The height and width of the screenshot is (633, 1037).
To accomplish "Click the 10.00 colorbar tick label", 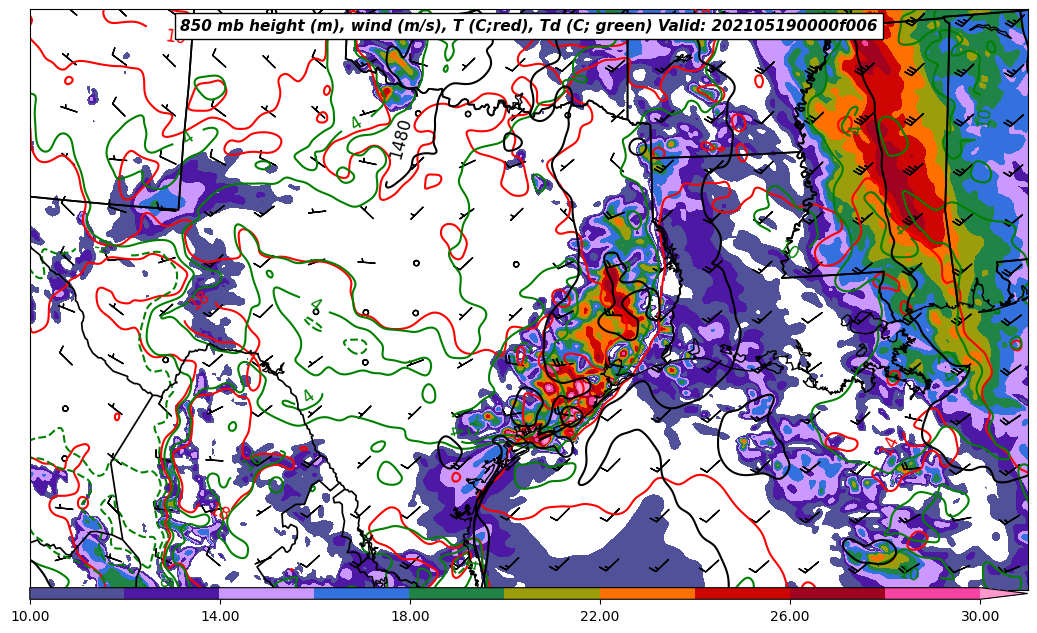I will [30, 616].
